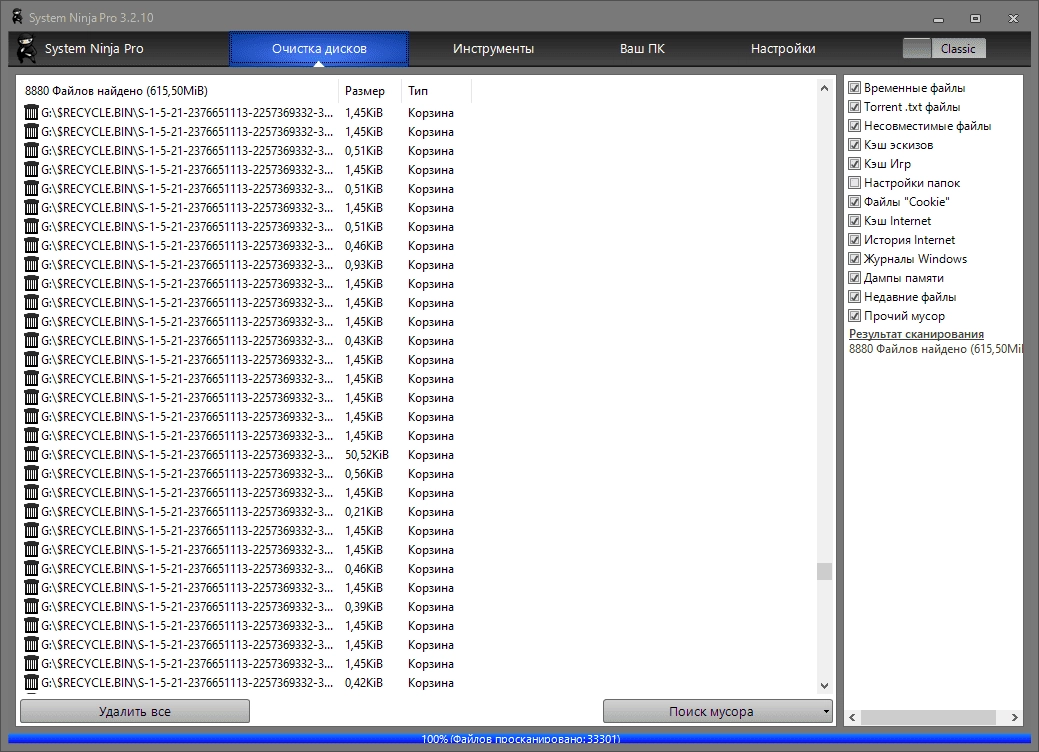Viewport: 1039px width, 752px height.
Task: Go to the Настройки tab
Action: (783, 48)
